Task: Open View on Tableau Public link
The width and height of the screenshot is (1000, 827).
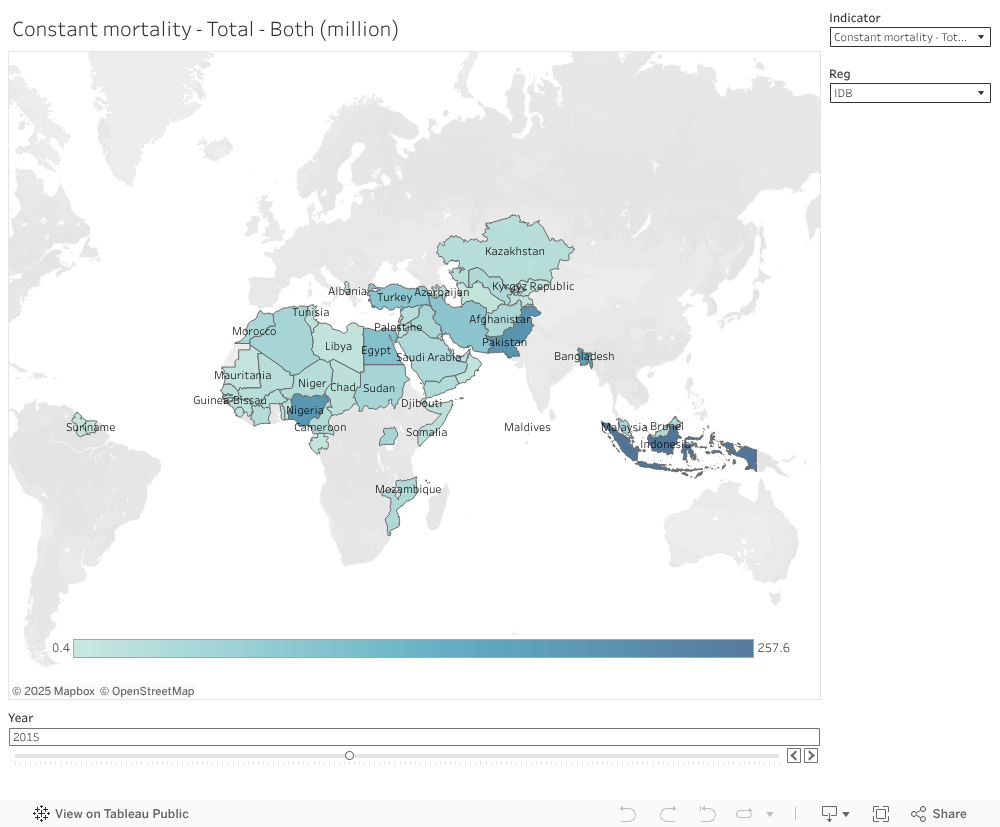Action: coord(121,814)
